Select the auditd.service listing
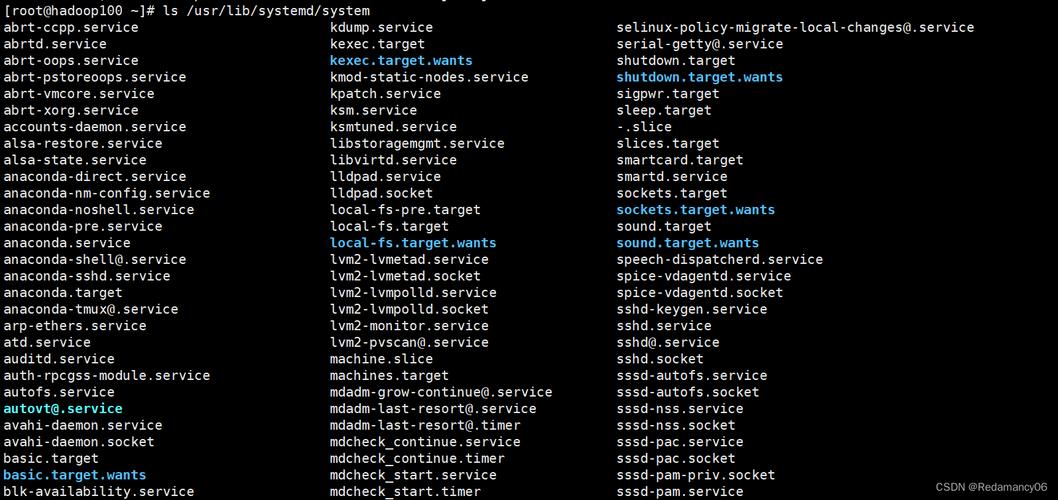This screenshot has height=500, width=1058. click(x=59, y=359)
